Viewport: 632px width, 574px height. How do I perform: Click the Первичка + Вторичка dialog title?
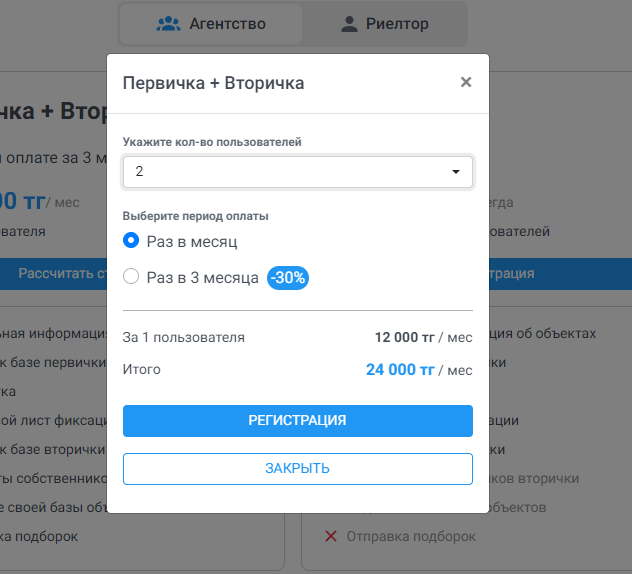click(213, 83)
